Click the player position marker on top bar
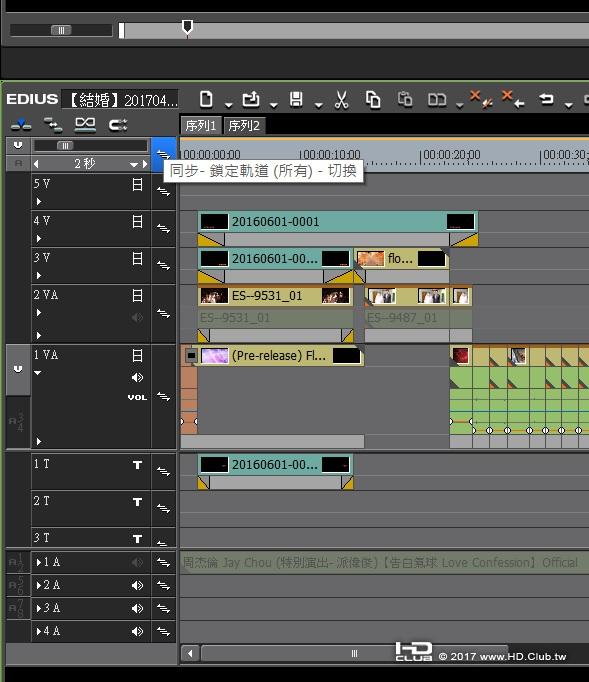 point(187,27)
